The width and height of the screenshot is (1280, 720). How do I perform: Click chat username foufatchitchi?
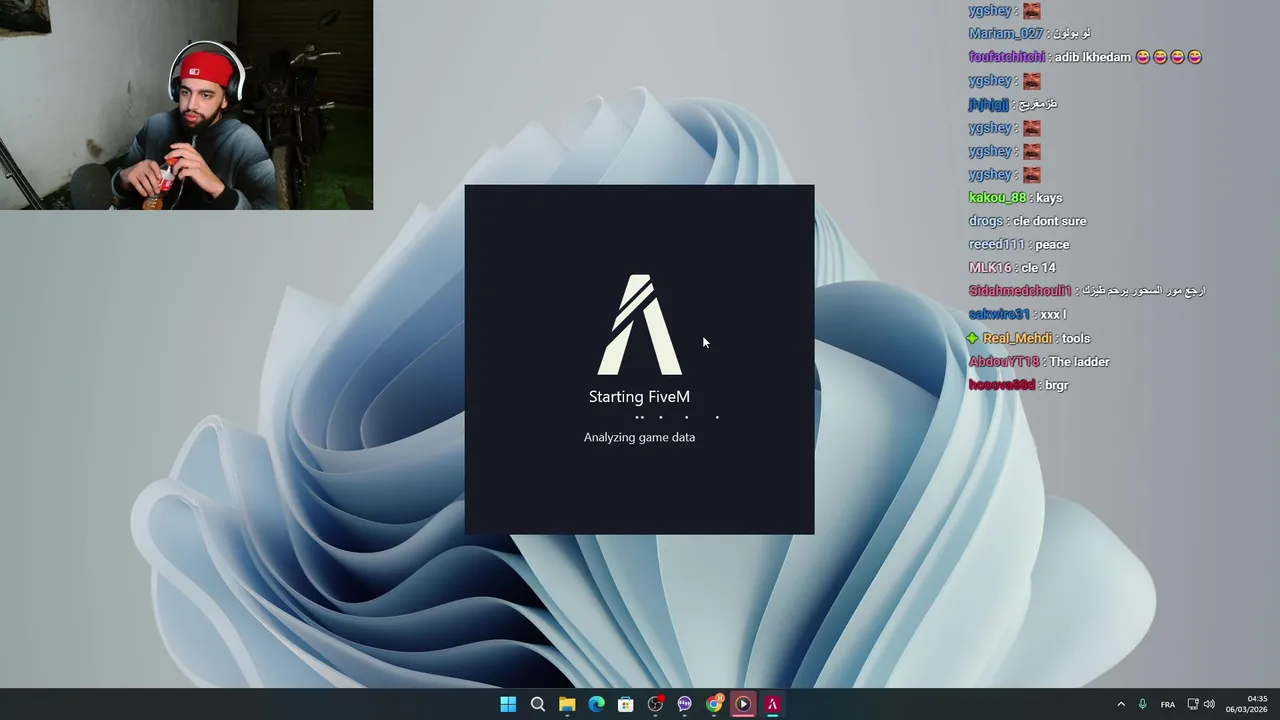coord(1007,57)
